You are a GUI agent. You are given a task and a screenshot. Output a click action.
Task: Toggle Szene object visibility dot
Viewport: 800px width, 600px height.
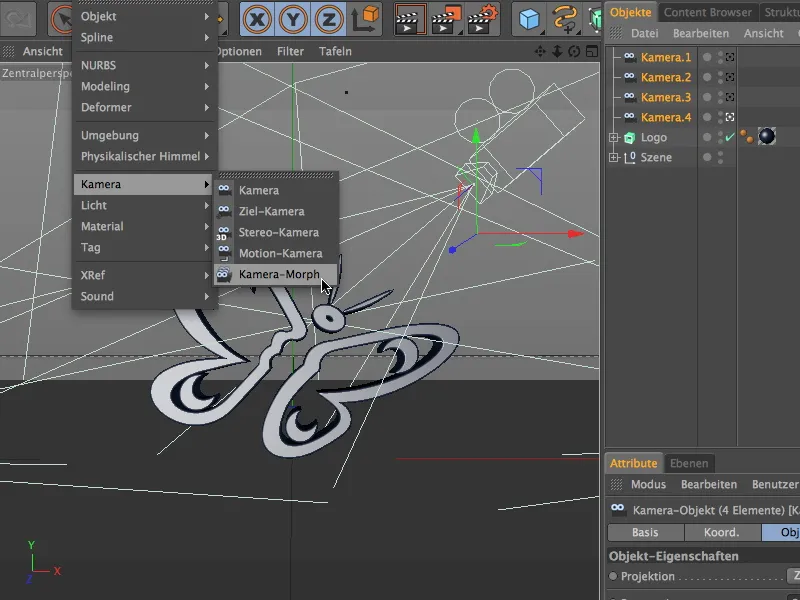[707, 157]
